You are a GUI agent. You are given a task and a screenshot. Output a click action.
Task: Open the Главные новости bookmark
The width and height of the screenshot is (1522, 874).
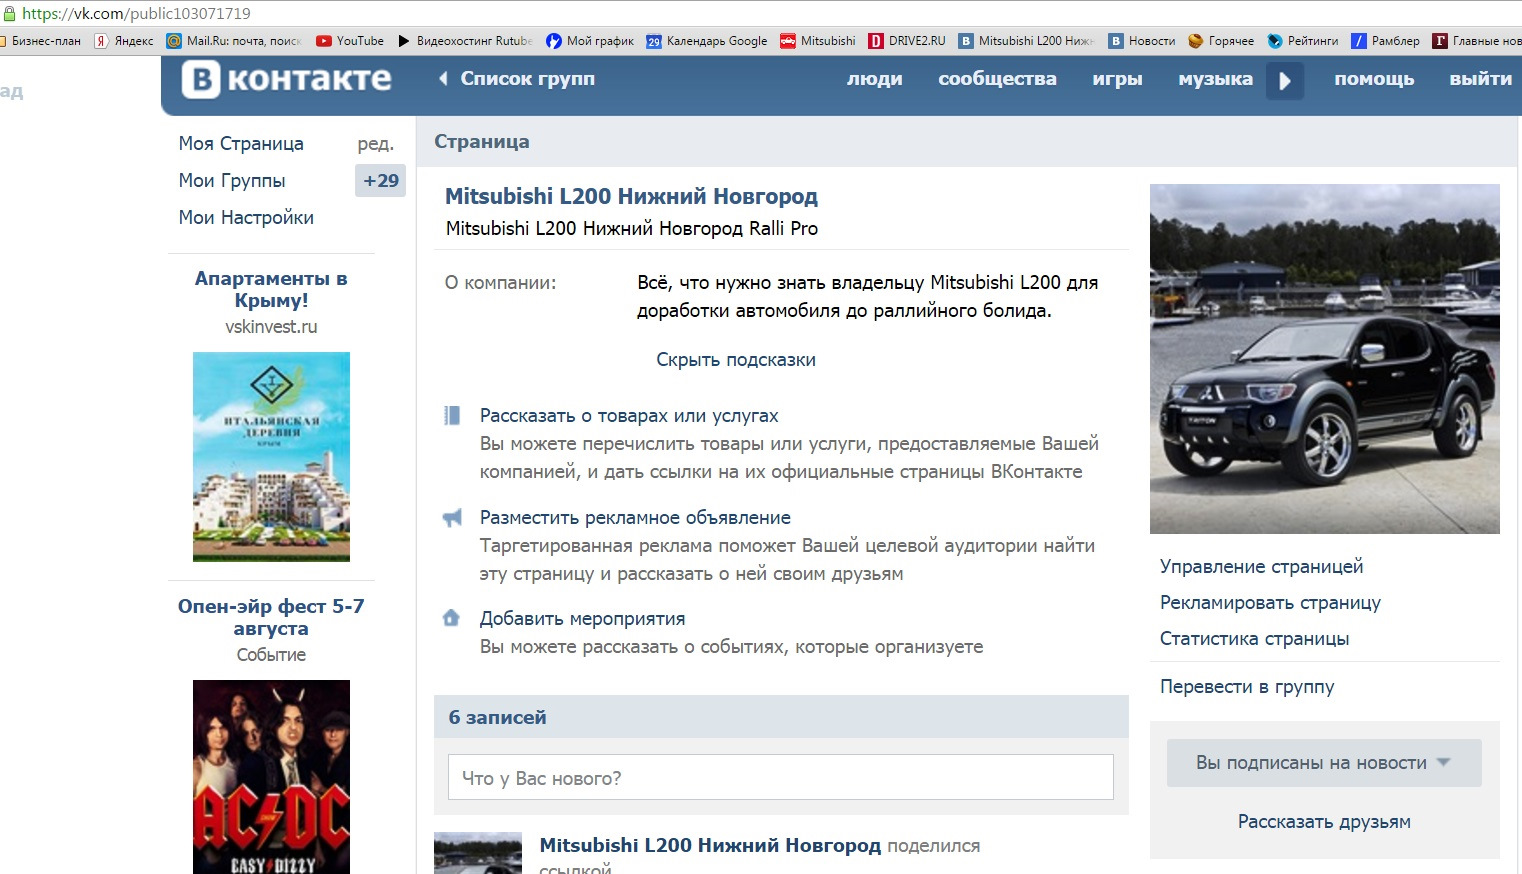tap(1477, 41)
